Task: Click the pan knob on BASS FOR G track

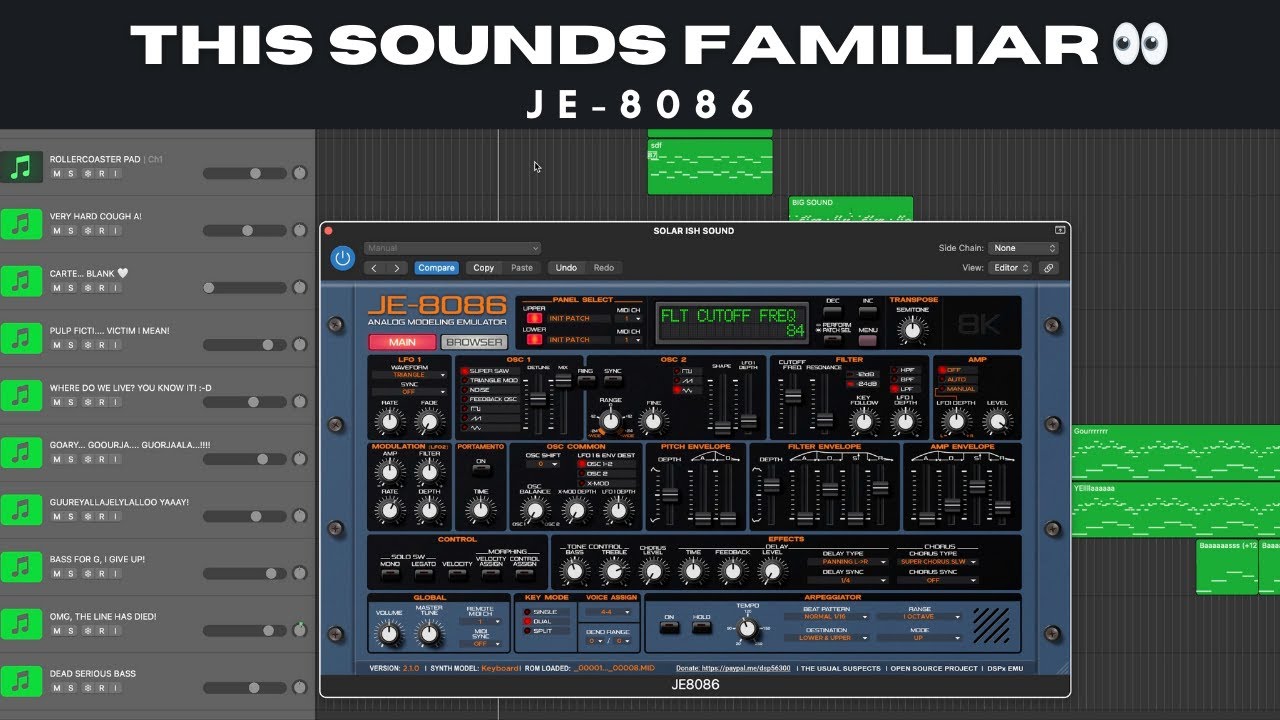Action: 299,573
